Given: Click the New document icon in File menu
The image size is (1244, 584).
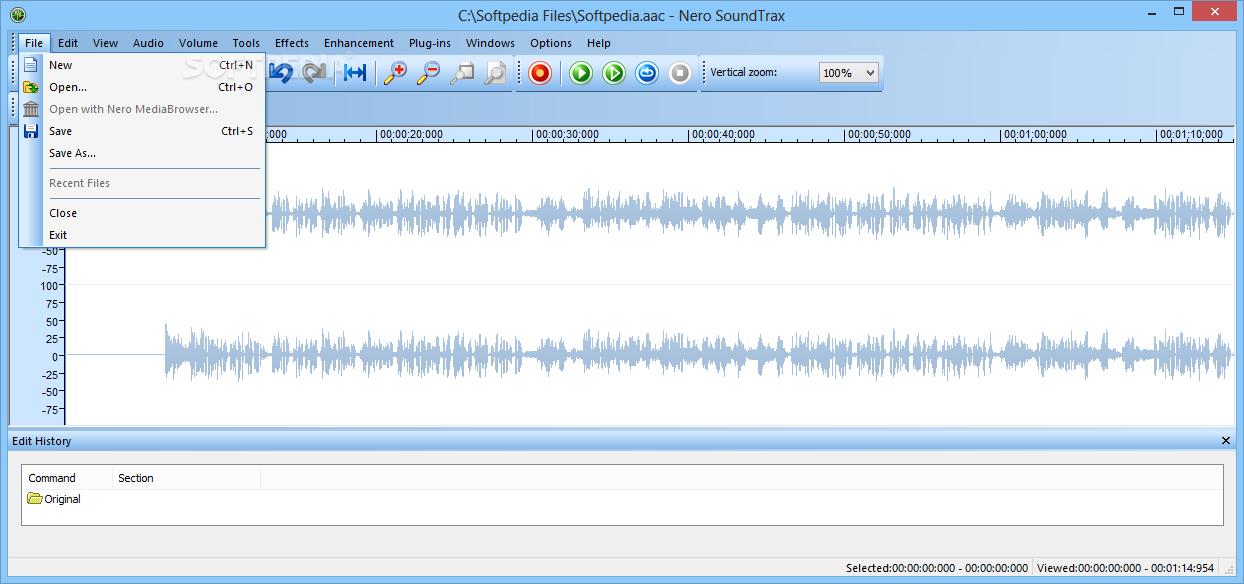Looking at the screenshot, I should (x=31, y=65).
